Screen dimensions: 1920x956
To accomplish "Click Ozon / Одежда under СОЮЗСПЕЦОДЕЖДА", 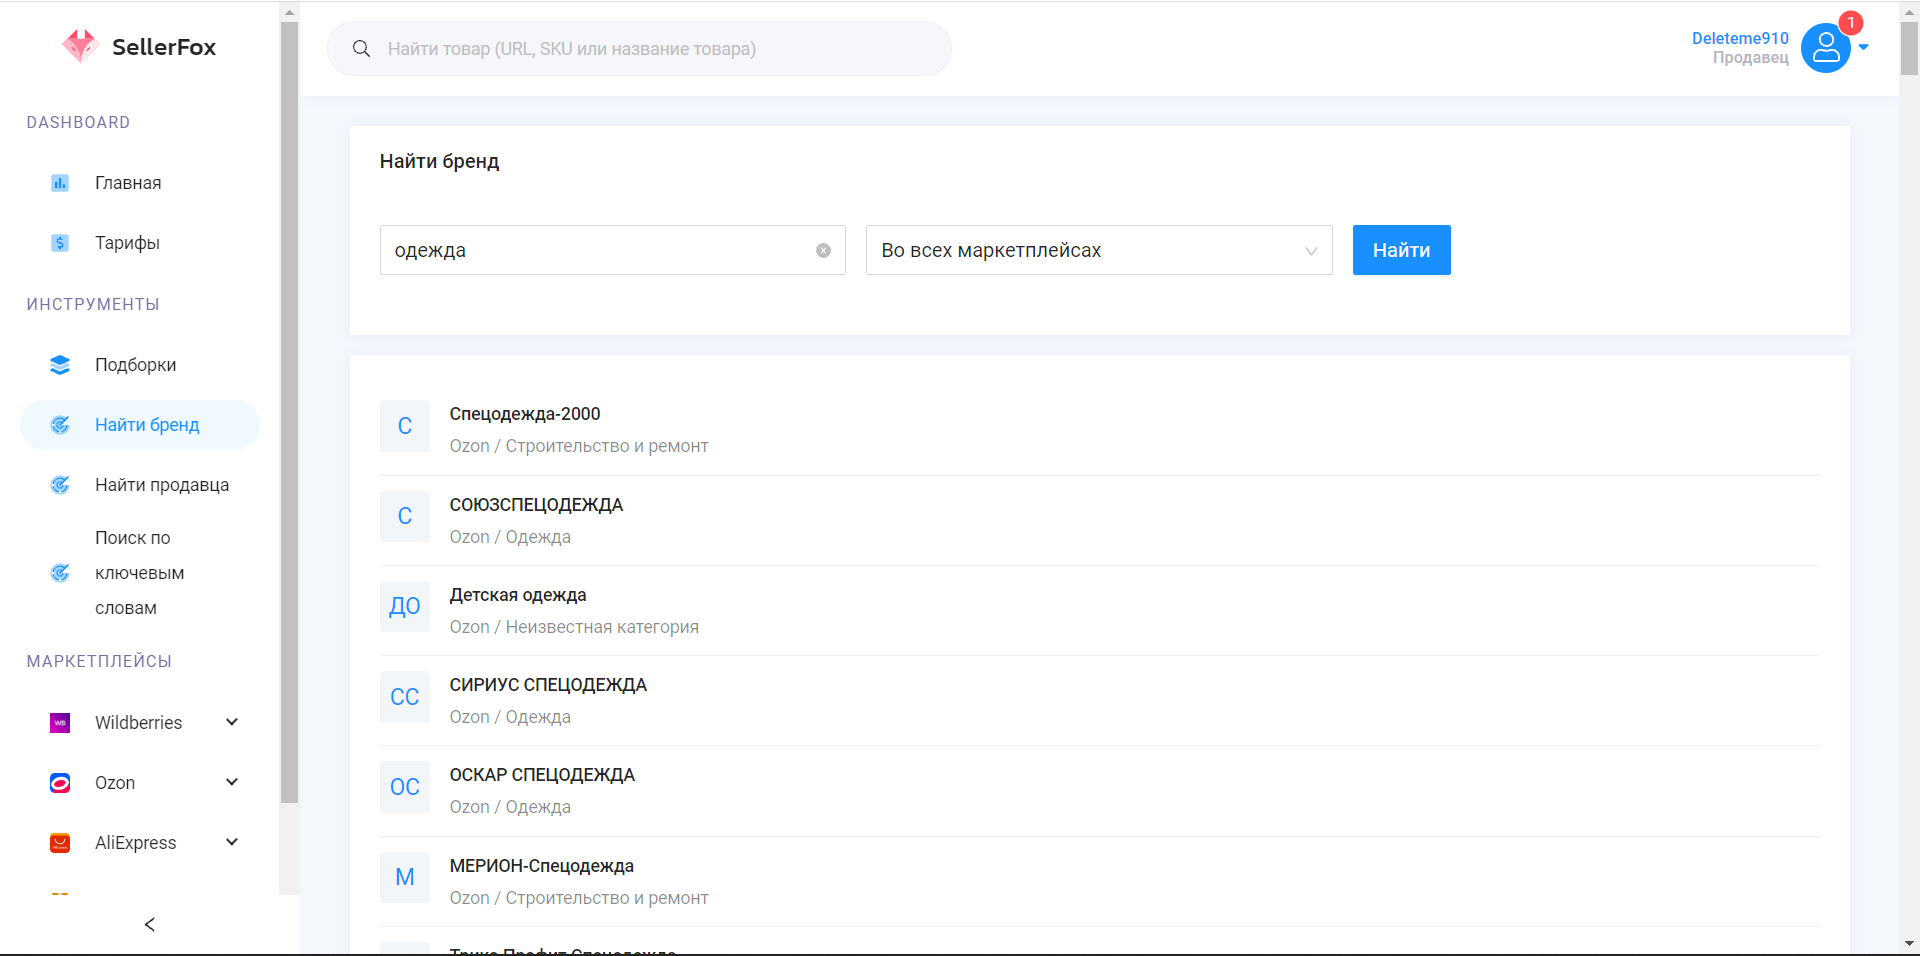I will 510,537.
